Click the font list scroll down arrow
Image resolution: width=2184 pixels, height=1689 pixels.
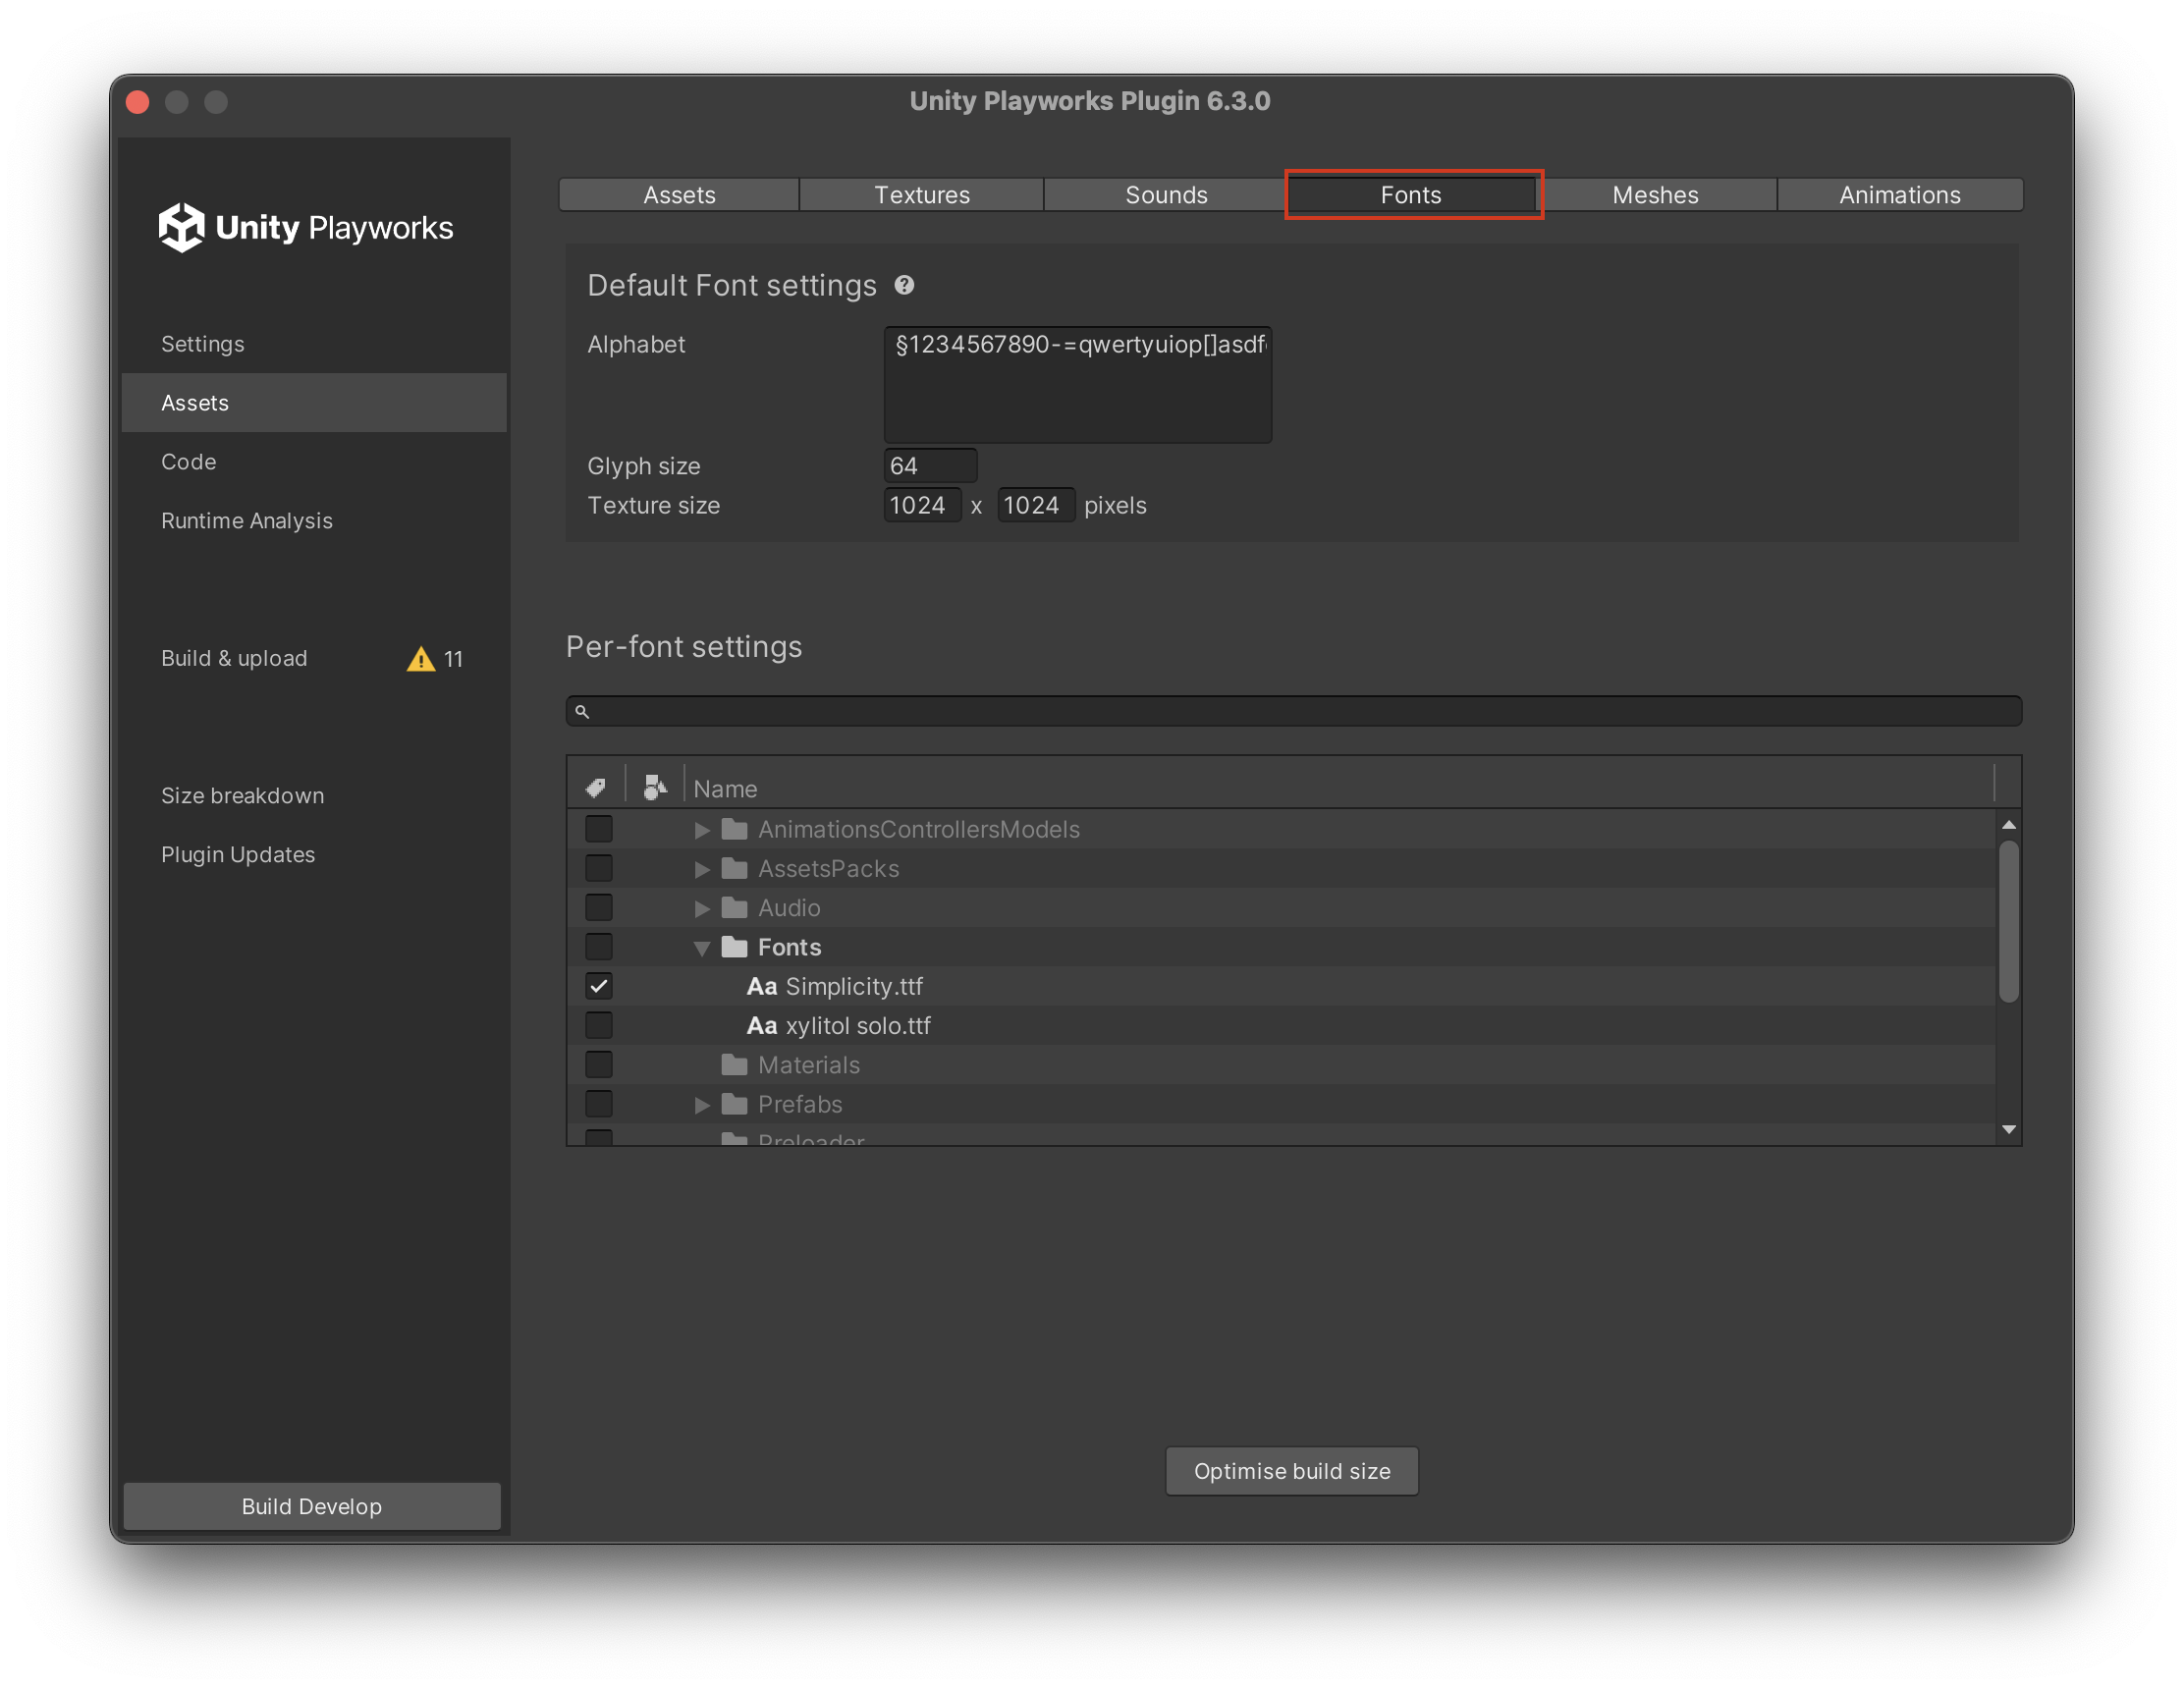pos(2008,1129)
